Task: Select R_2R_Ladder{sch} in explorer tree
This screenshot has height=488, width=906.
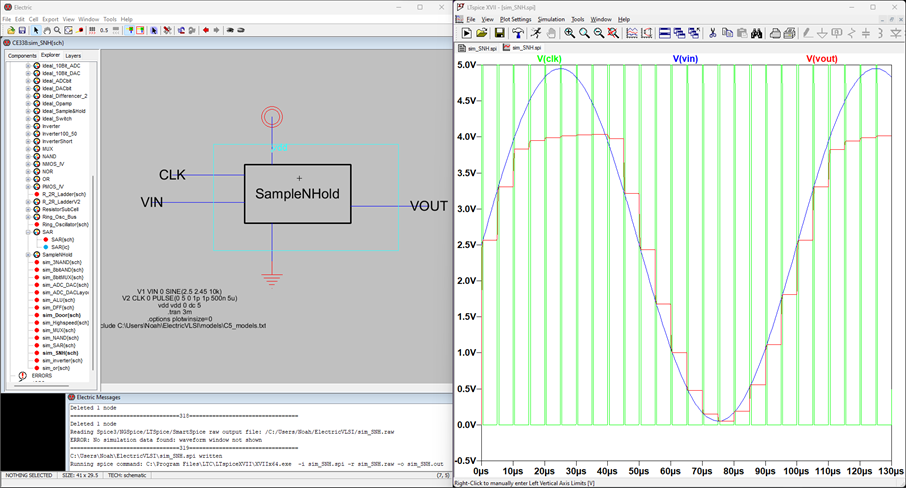Action: click(x=64, y=194)
